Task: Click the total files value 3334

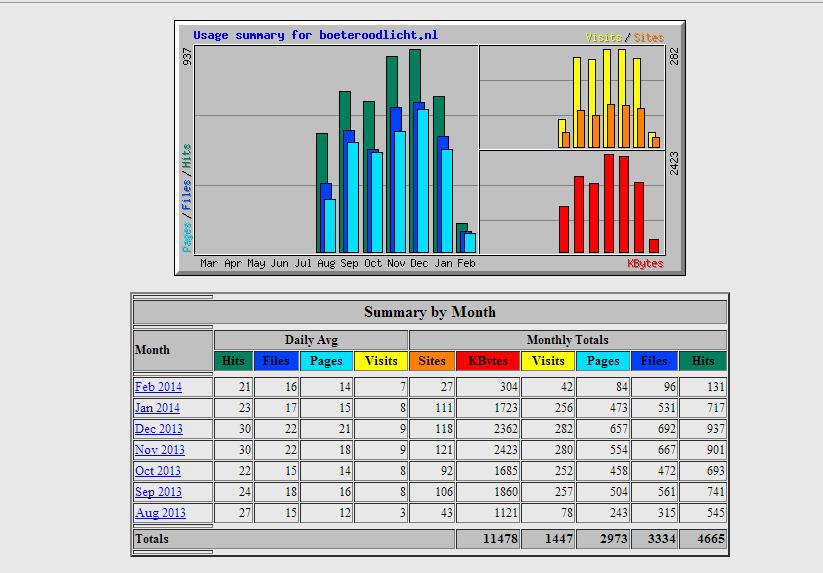Action: click(661, 539)
